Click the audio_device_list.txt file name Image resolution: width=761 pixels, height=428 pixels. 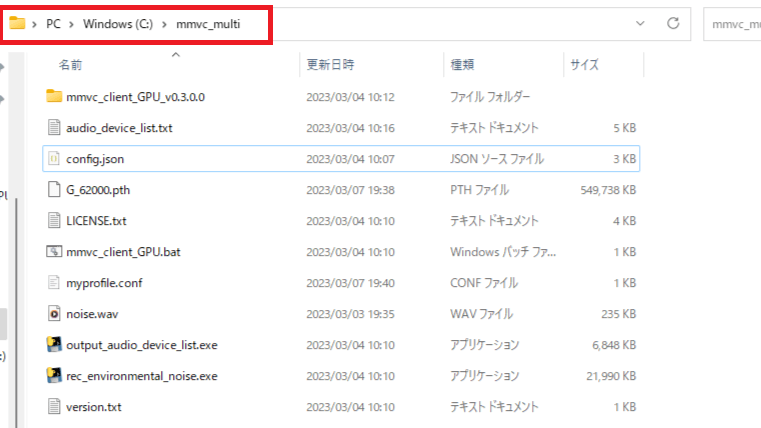pos(119,128)
